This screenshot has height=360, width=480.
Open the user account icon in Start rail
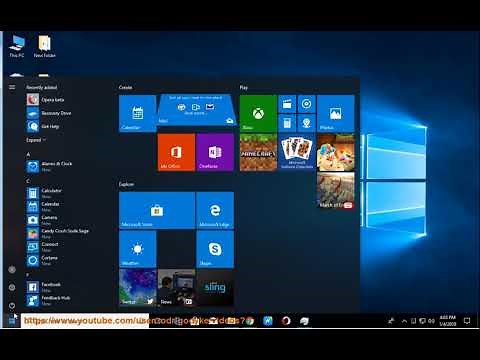[x=12, y=269]
